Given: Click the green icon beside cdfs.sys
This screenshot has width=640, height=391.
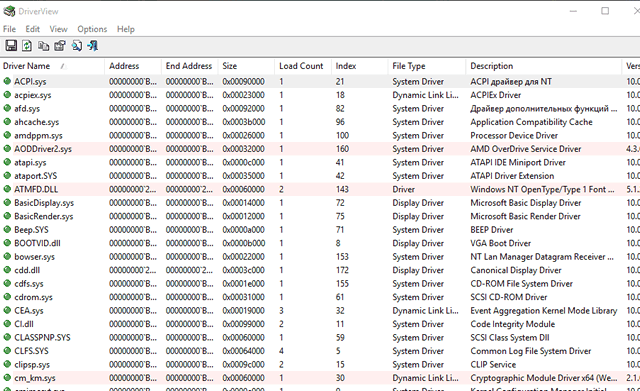Looking at the screenshot, I should (7, 283).
